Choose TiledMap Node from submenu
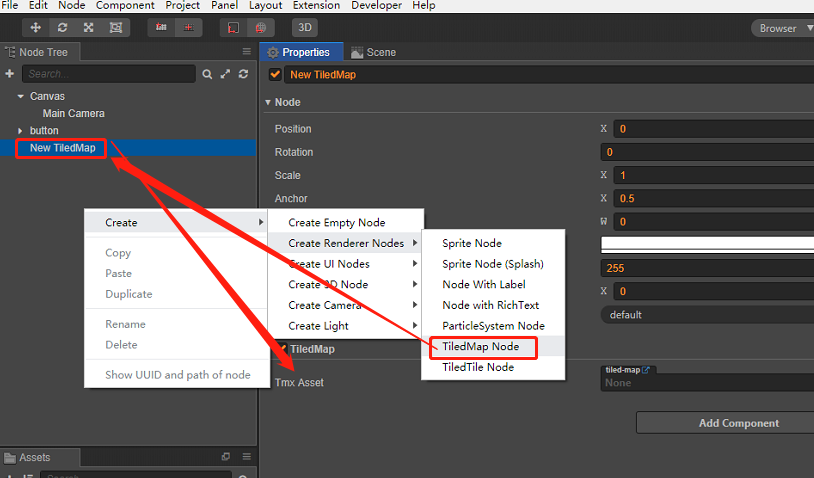This screenshot has width=814, height=478. point(481,347)
